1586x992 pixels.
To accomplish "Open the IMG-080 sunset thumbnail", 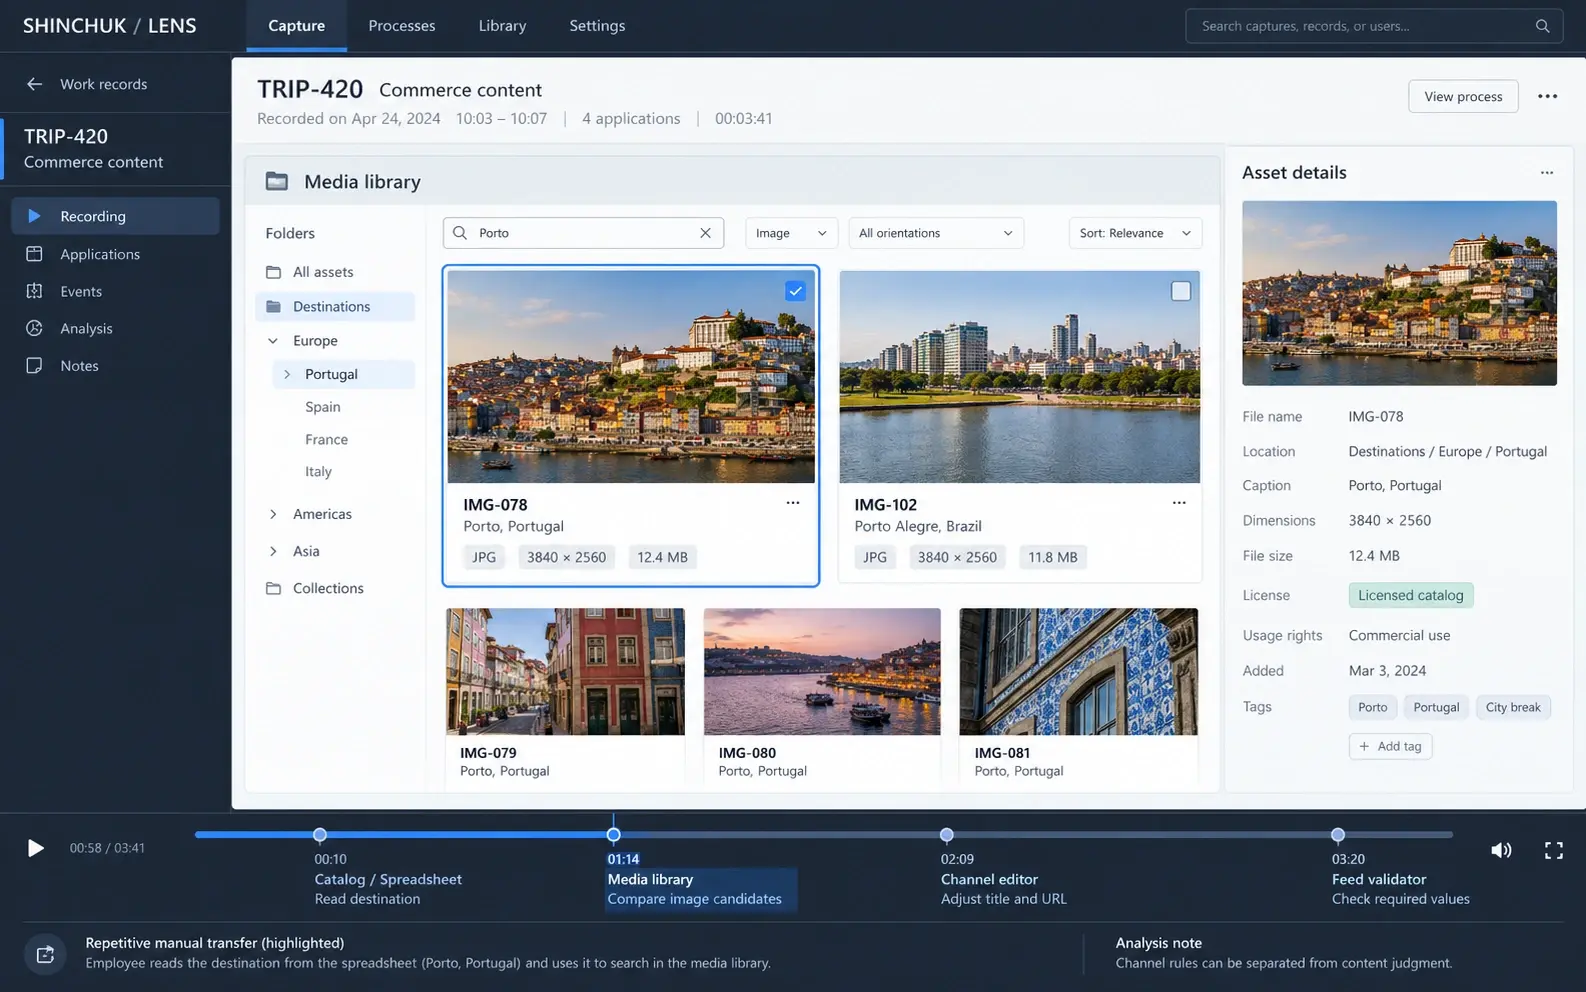I will pos(822,672).
